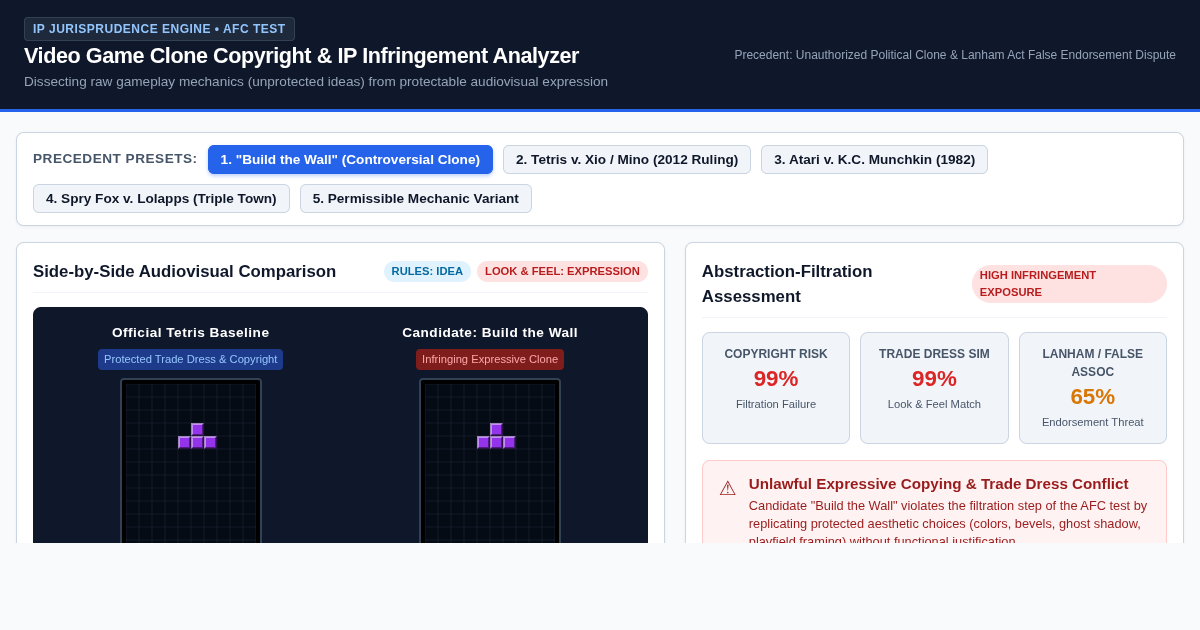Image resolution: width=1200 pixels, height=630 pixels.
Task: Open the Lanham / False Assoc 65% card
Action: pos(1093,388)
